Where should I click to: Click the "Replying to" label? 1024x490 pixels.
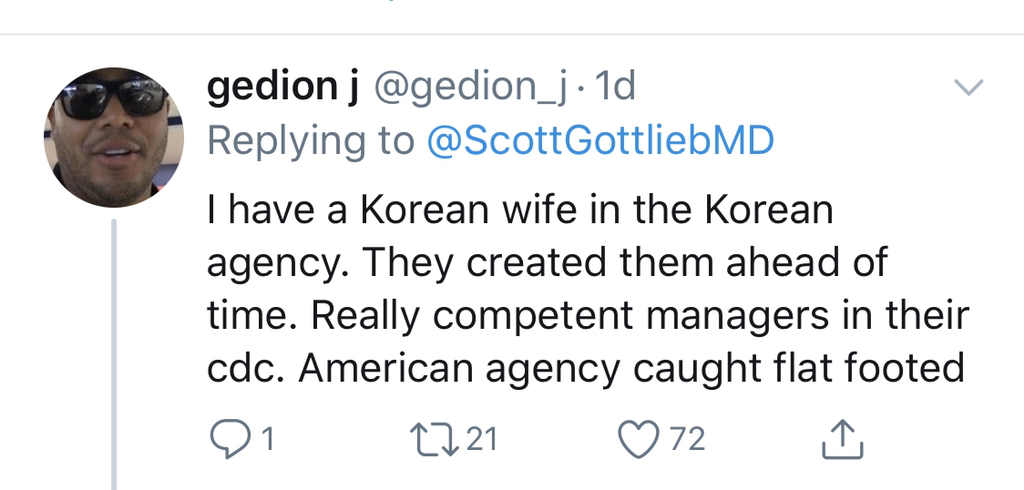coord(310,141)
